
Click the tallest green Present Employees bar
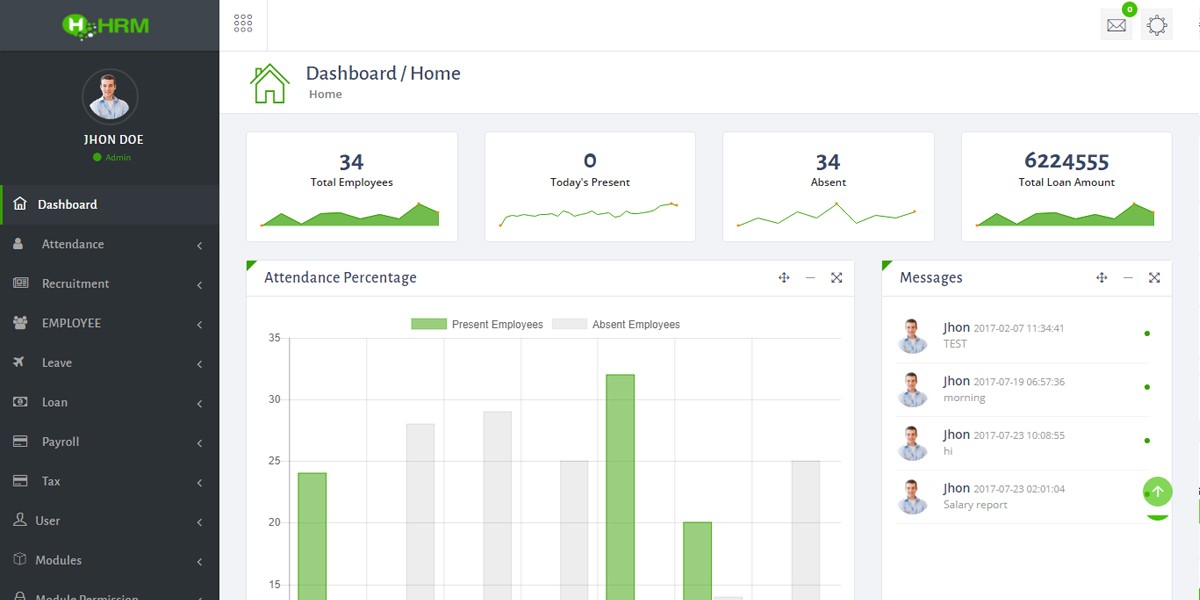620,487
